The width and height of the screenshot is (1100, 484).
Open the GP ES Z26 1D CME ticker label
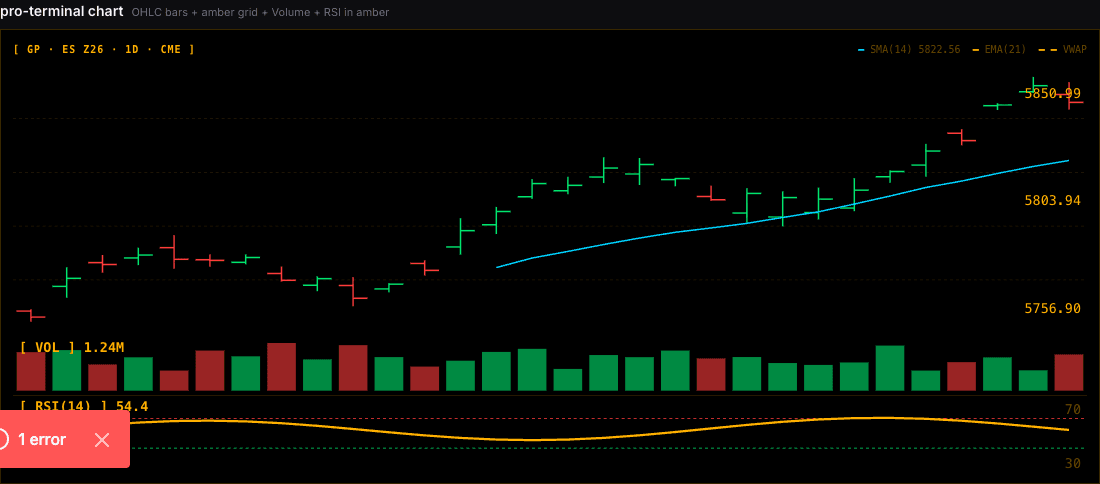[104, 49]
